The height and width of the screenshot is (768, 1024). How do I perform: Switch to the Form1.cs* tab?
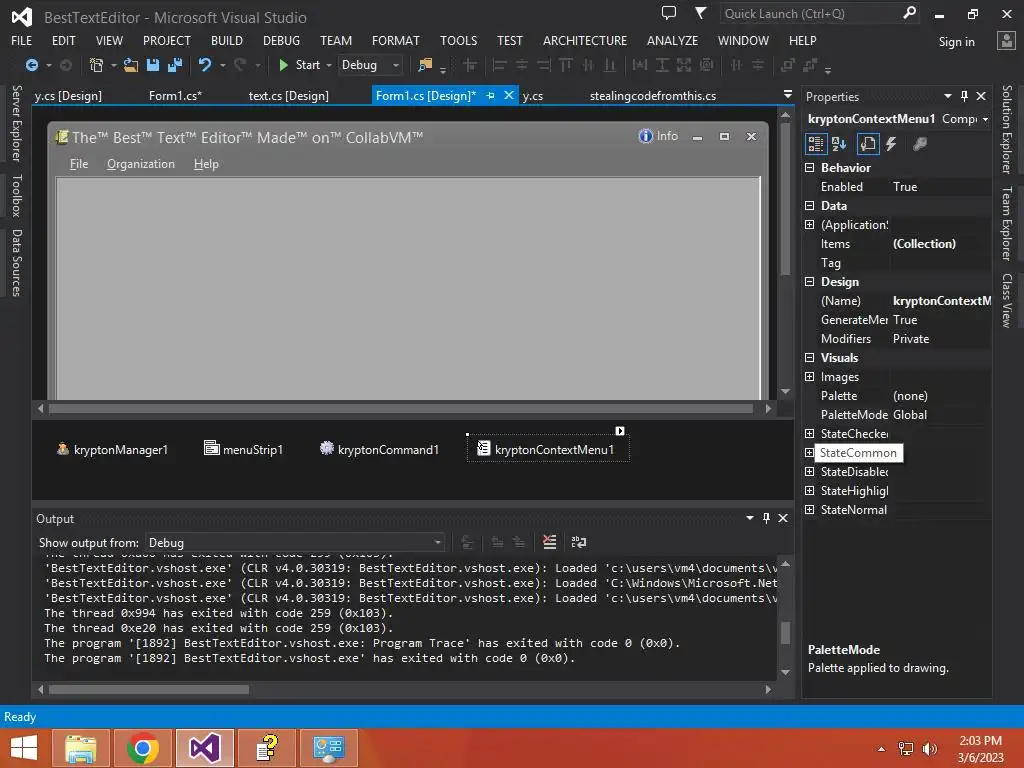175,95
